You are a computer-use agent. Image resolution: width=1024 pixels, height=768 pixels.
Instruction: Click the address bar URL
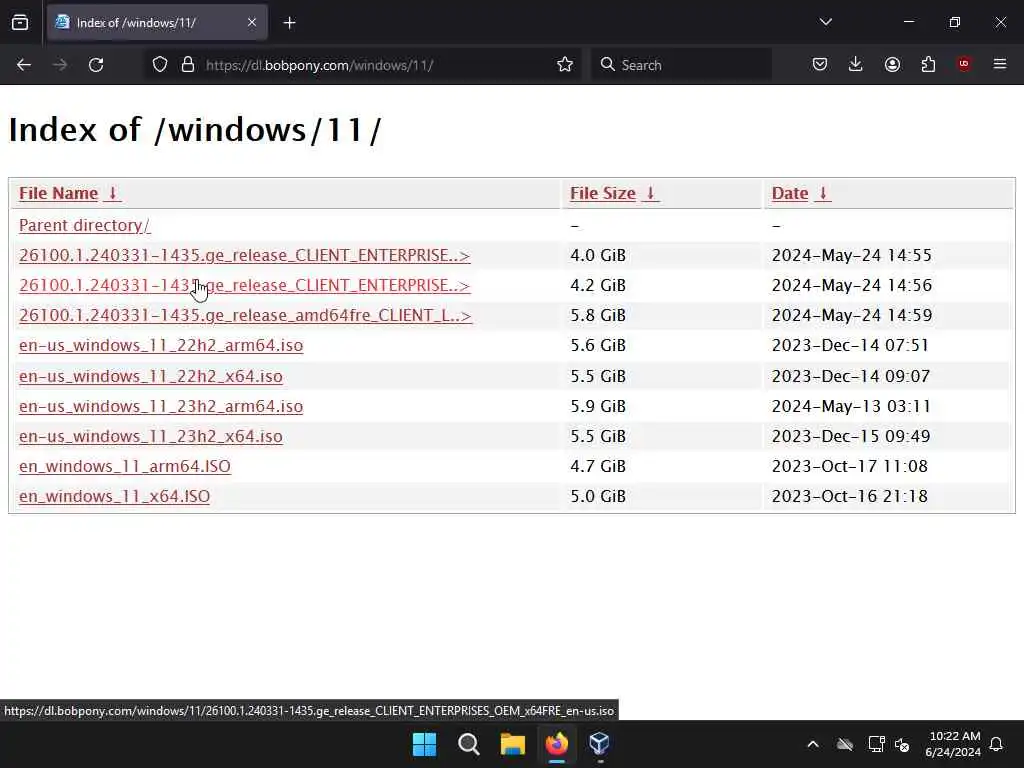(319, 65)
